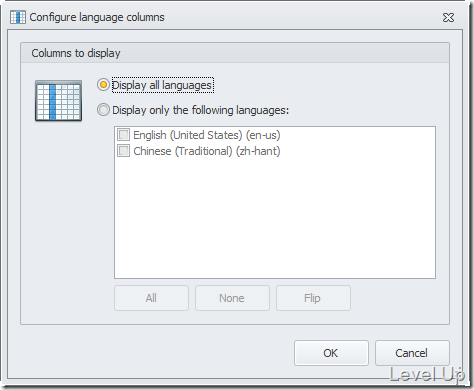Screen dimensions: 474x390
Task: Check the English (United States) checkbox
Action: (123, 135)
